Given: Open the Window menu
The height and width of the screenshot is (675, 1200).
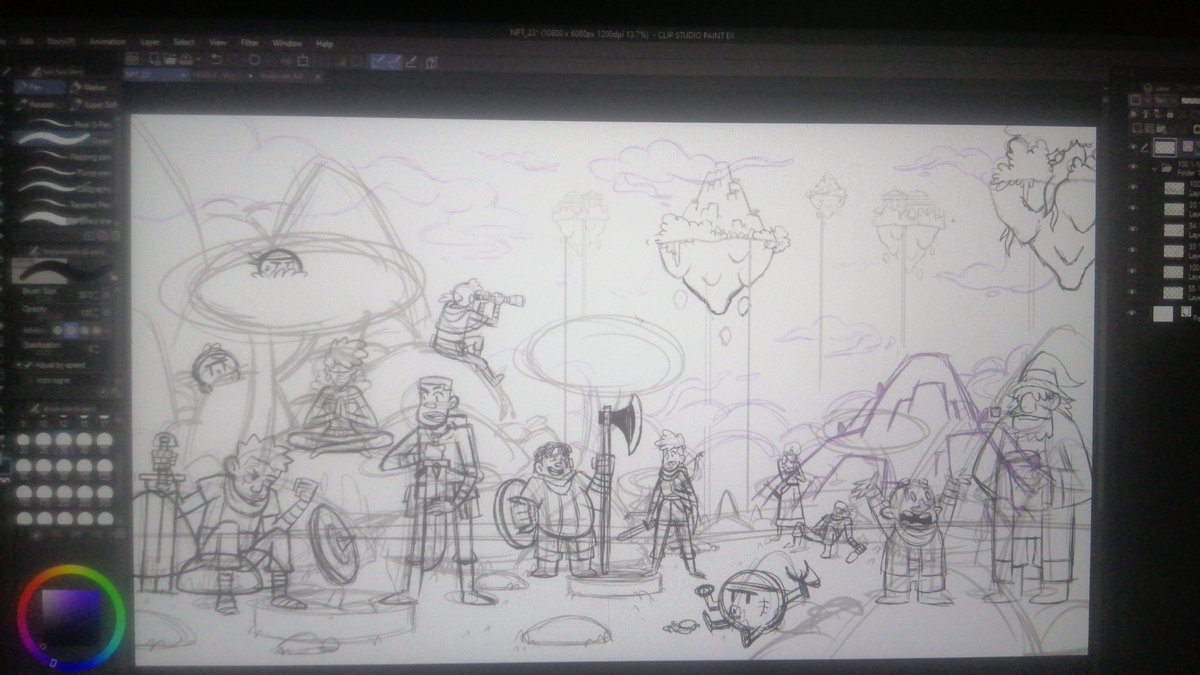Looking at the screenshot, I should tap(287, 43).
